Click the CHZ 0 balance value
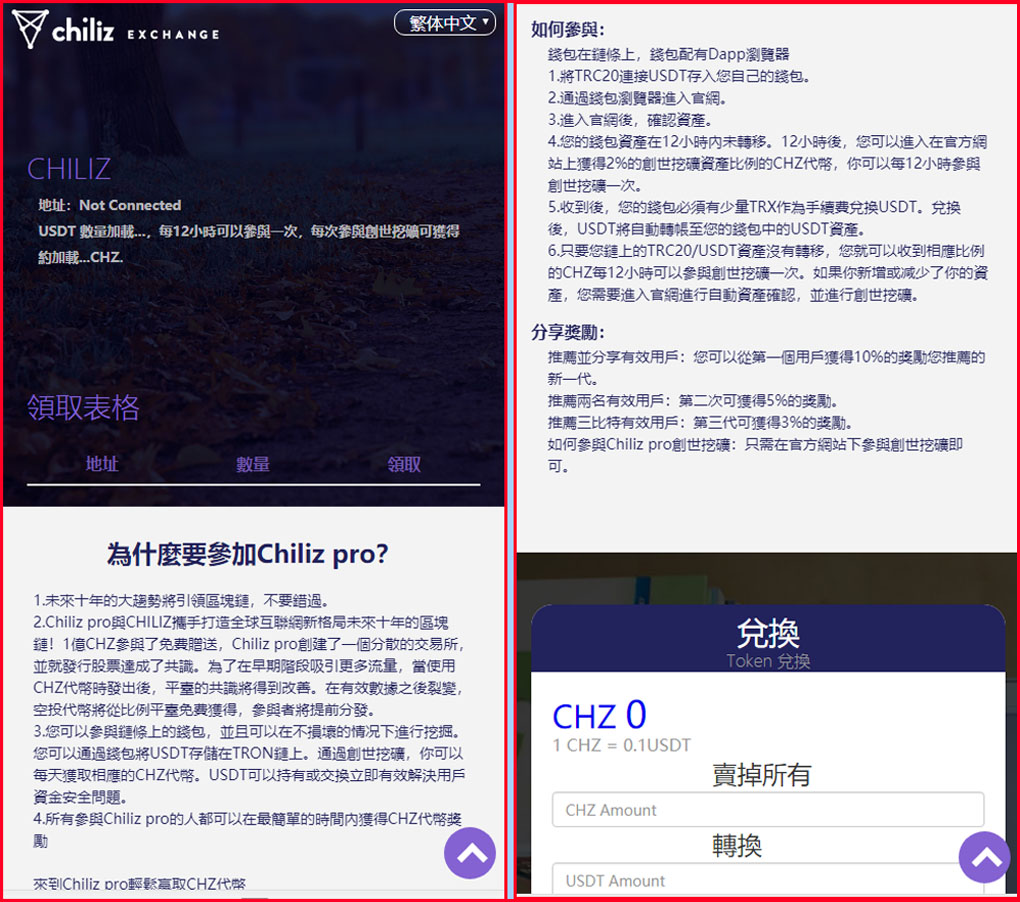The image size is (1020, 902). click(599, 715)
